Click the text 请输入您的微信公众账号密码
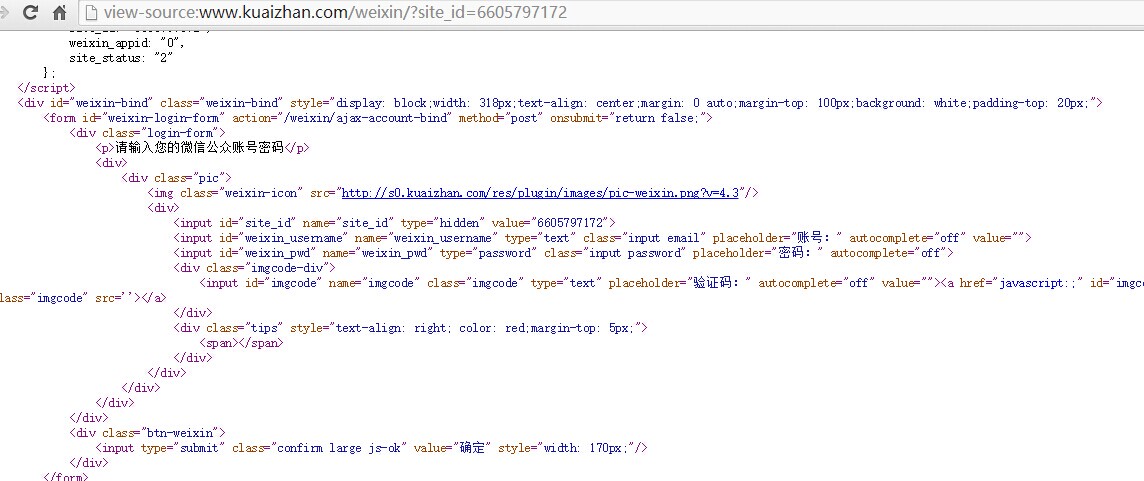This screenshot has width=1144, height=481. [199, 148]
